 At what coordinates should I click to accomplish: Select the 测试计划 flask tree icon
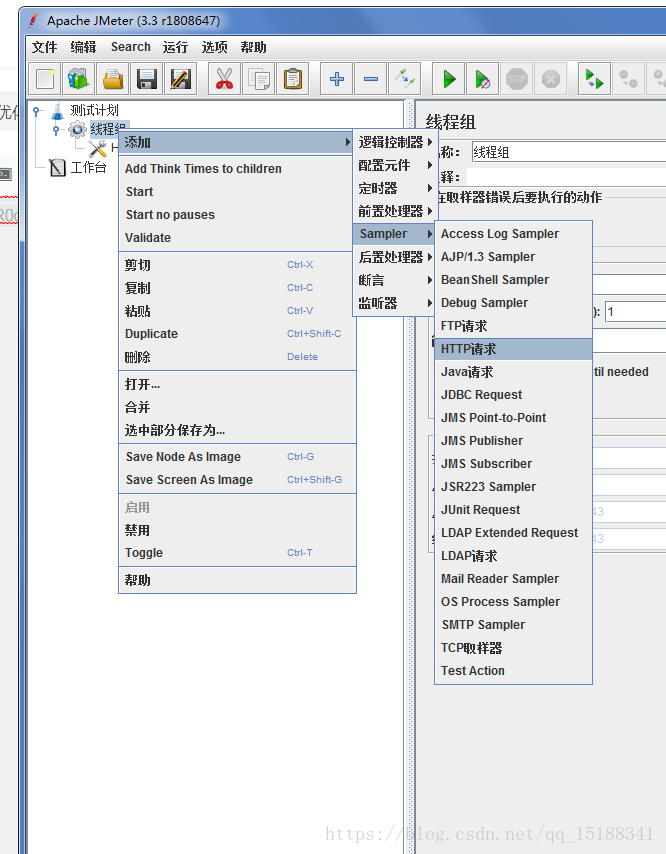[x=57, y=111]
